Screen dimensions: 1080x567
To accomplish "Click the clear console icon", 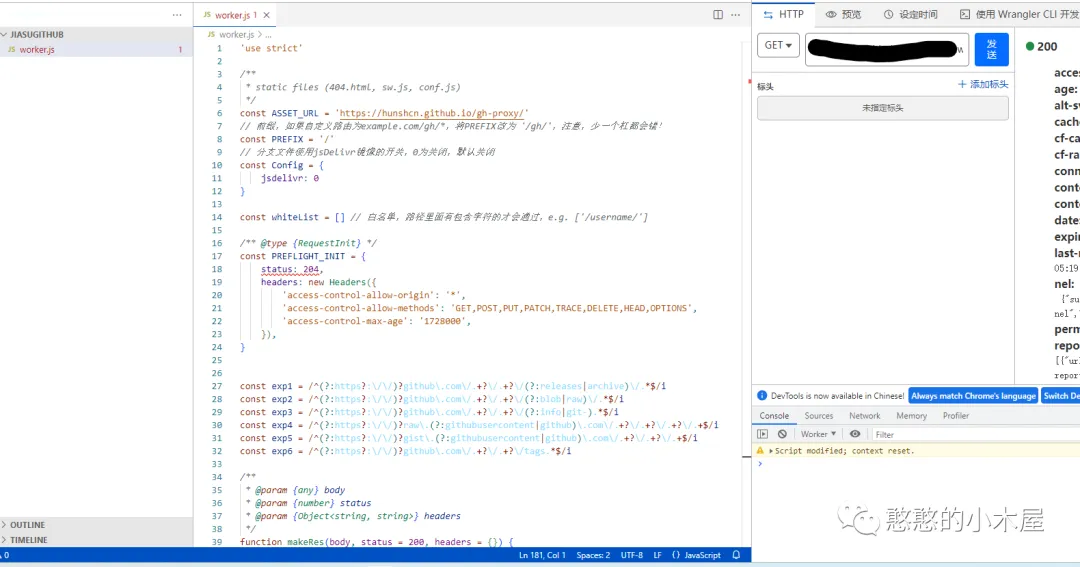I will coord(782,434).
